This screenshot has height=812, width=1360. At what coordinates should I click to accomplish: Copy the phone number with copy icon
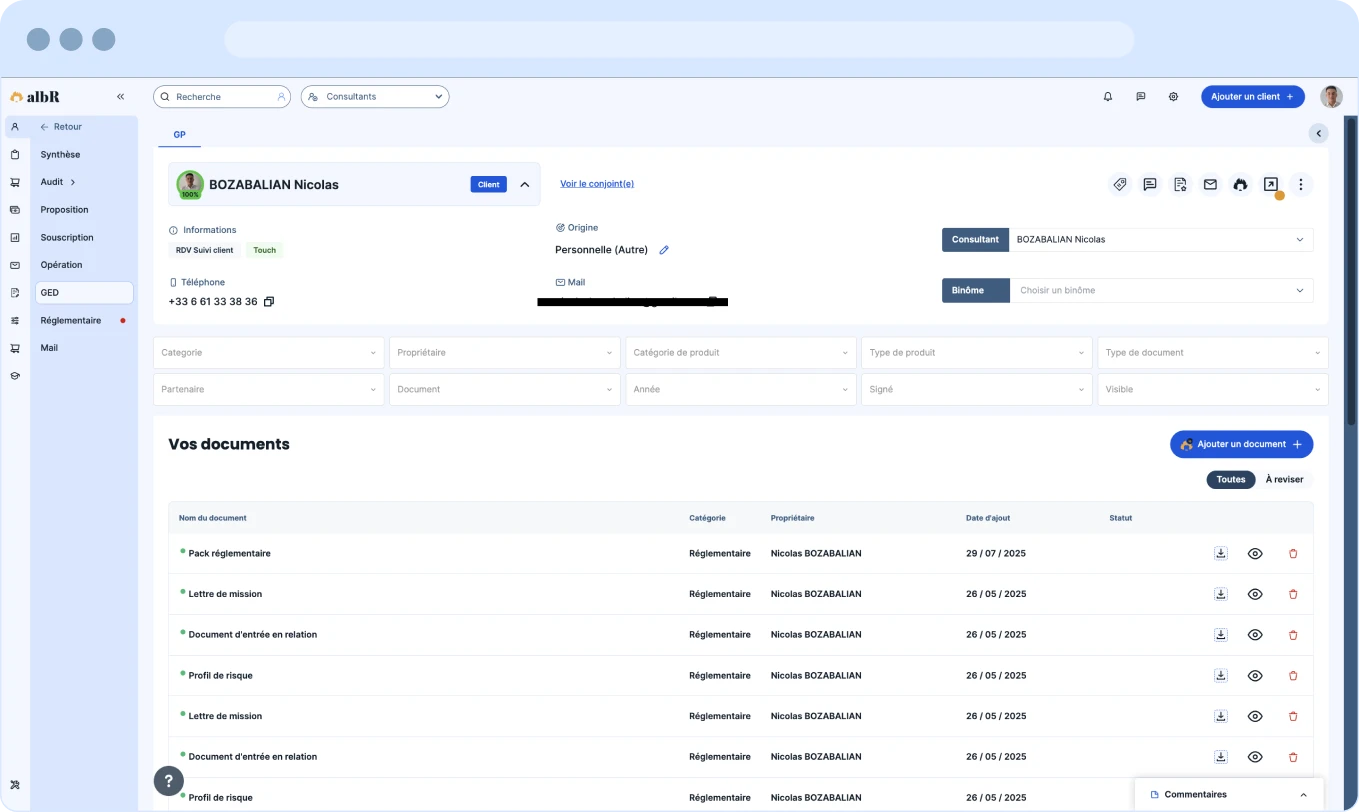268,302
